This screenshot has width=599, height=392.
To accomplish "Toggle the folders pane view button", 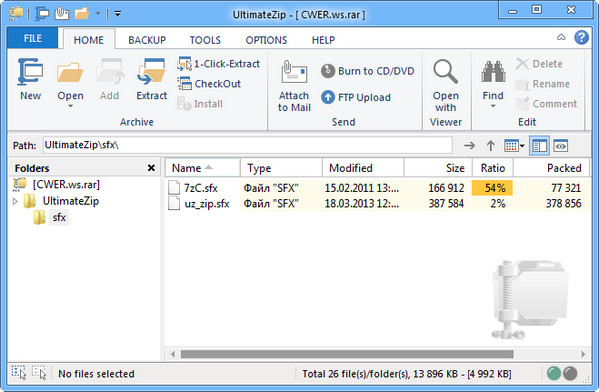I will click(539, 146).
